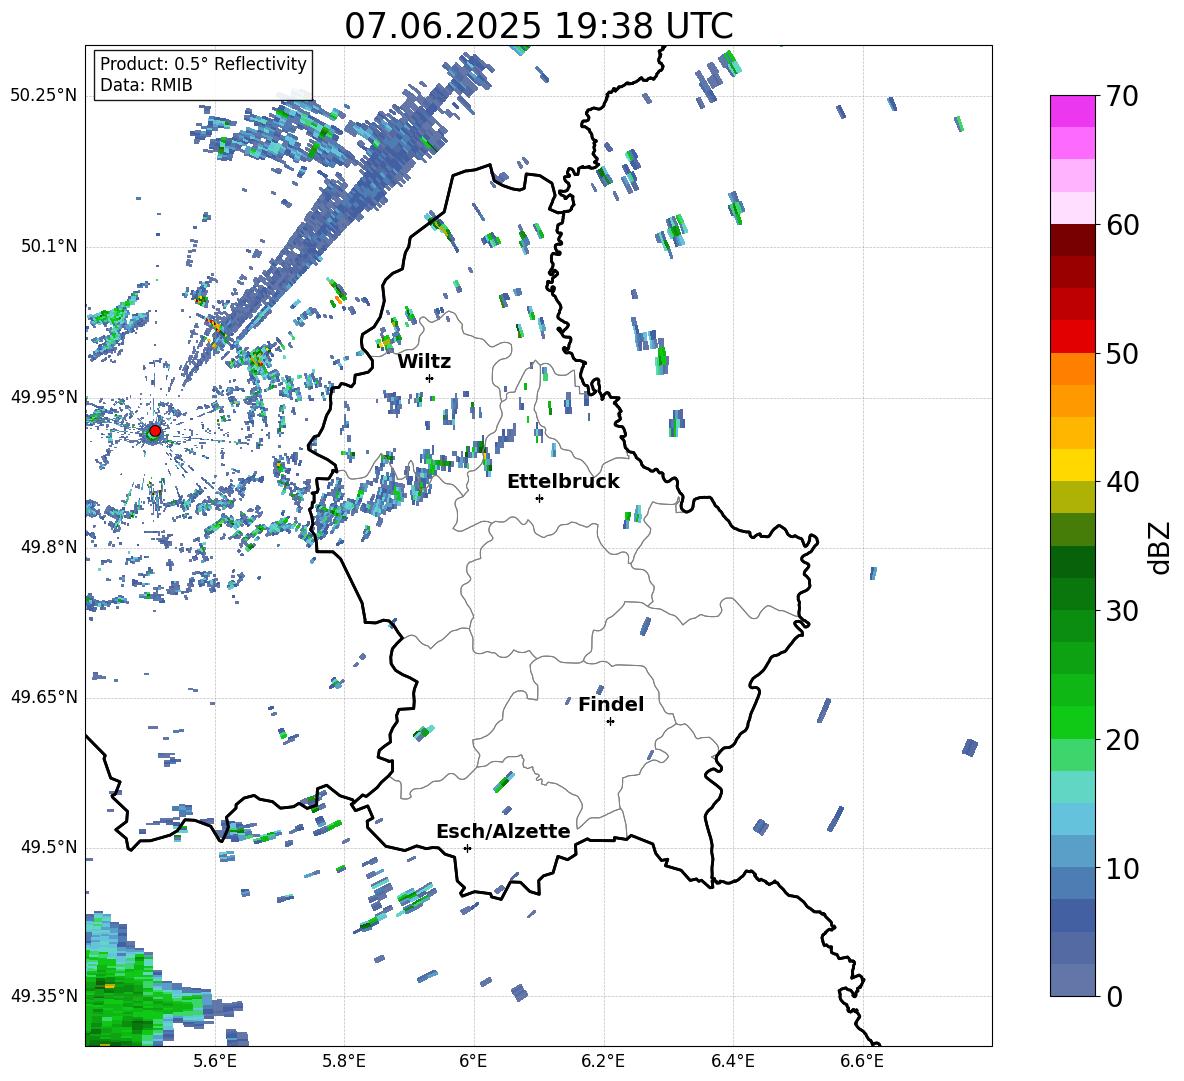Click the 5.6°E longitude label
The height and width of the screenshot is (1081, 1184).
[214, 1061]
